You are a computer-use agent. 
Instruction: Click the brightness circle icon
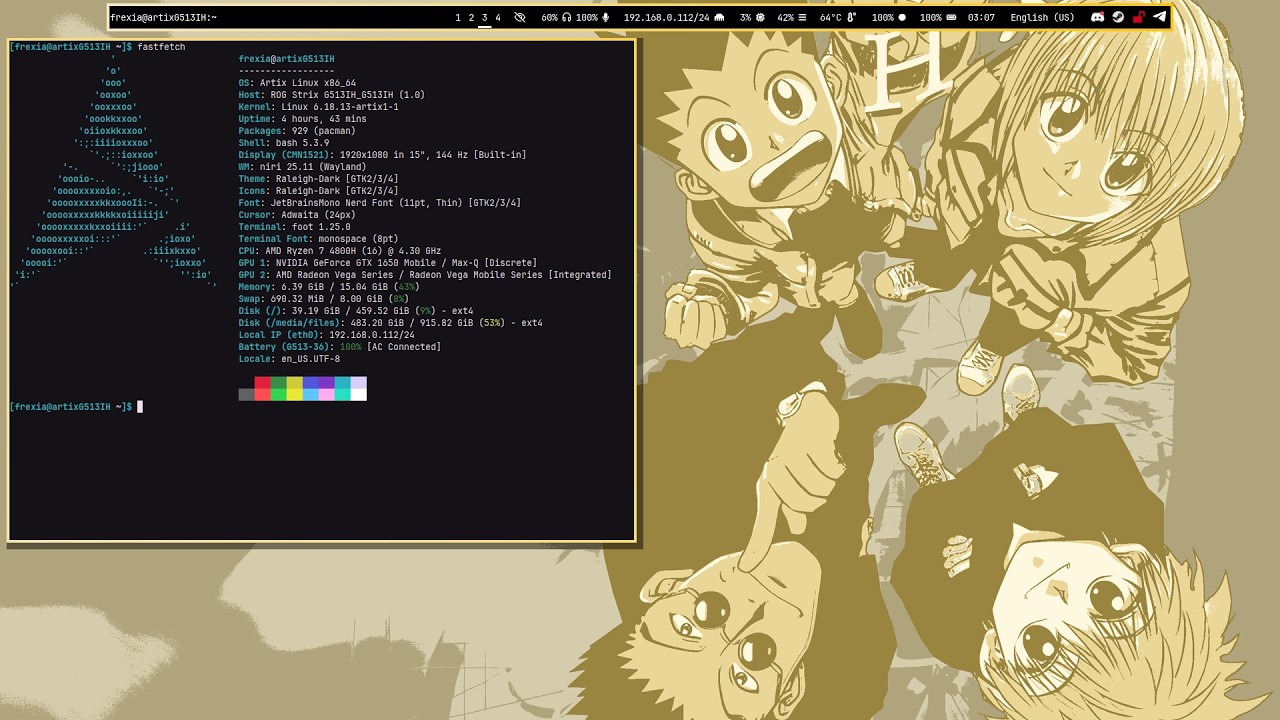902,17
